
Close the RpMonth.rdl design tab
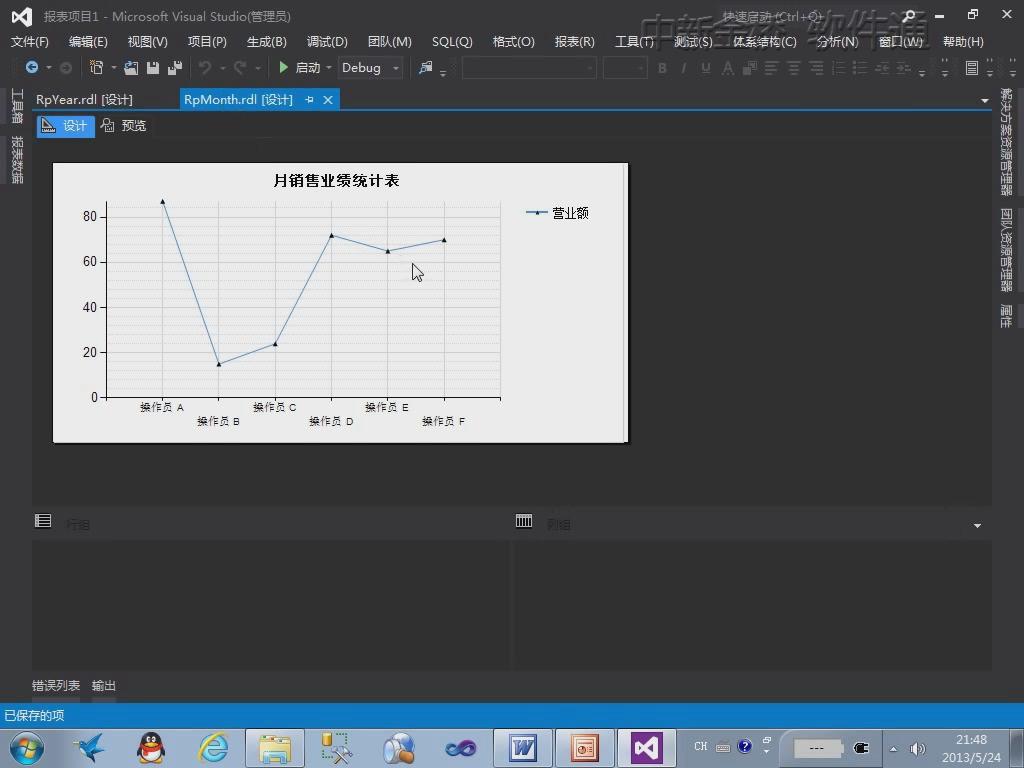pos(328,100)
